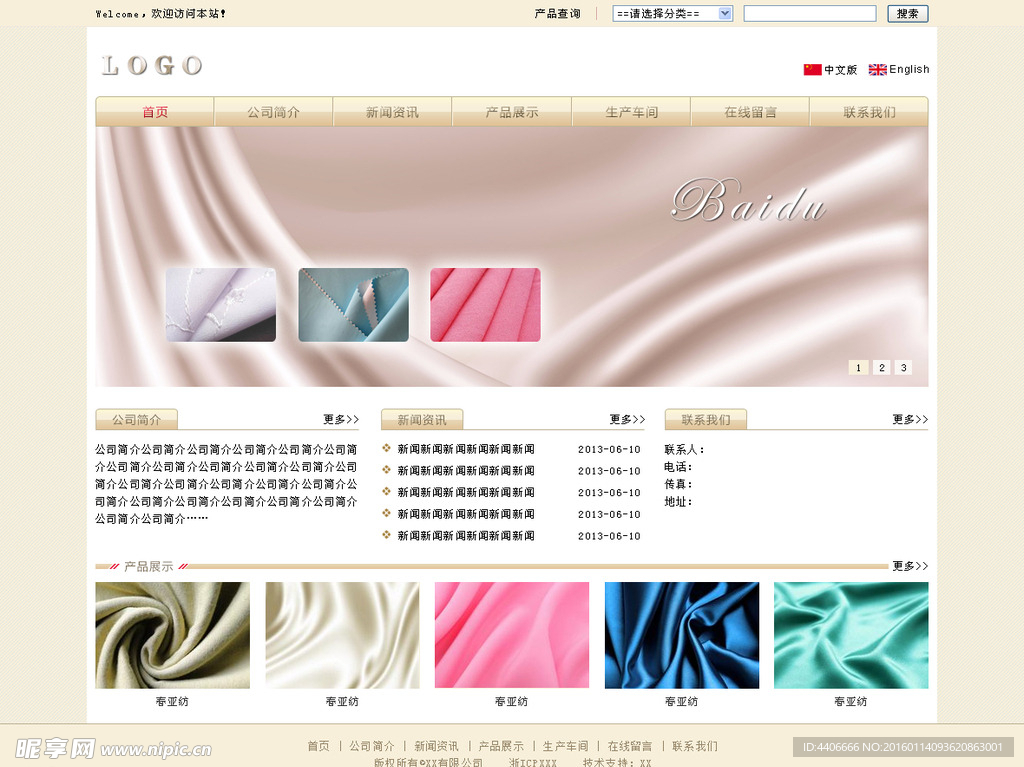
Task: Open the dark blue satin product image
Action: point(682,635)
